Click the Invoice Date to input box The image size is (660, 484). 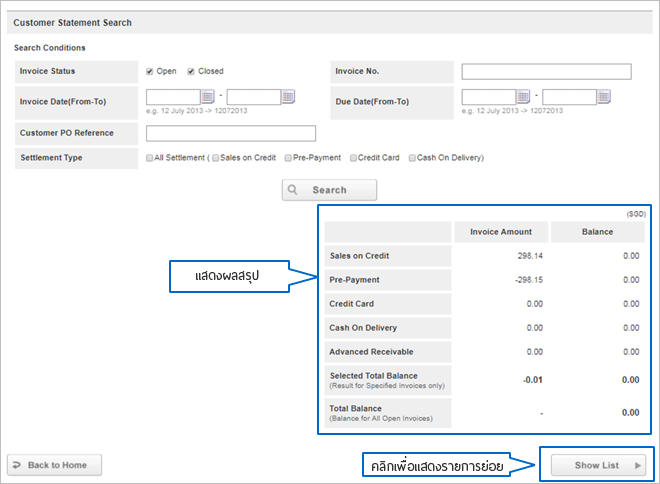[254, 97]
